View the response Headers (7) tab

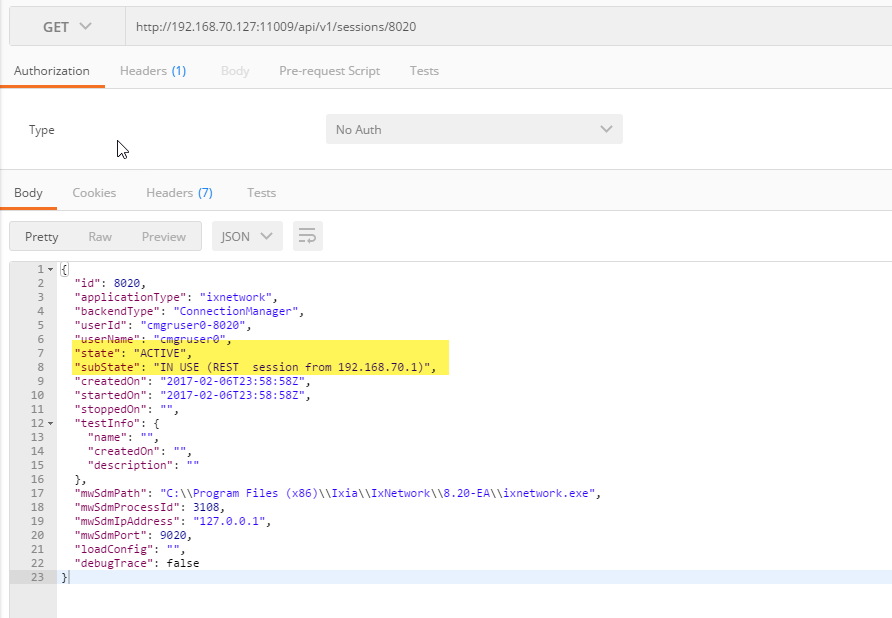tap(179, 193)
